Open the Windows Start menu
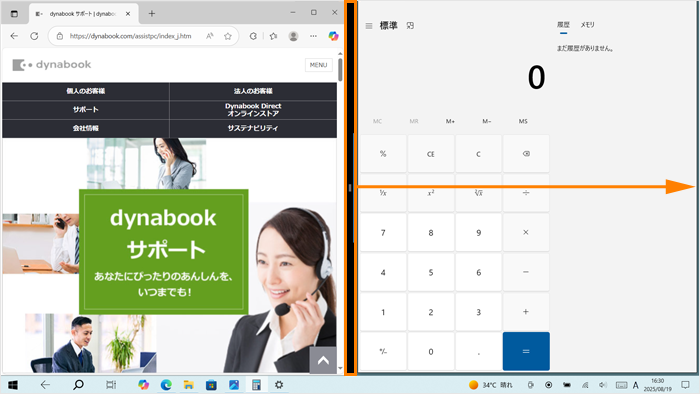This screenshot has height=394, width=700. tap(13, 385)
